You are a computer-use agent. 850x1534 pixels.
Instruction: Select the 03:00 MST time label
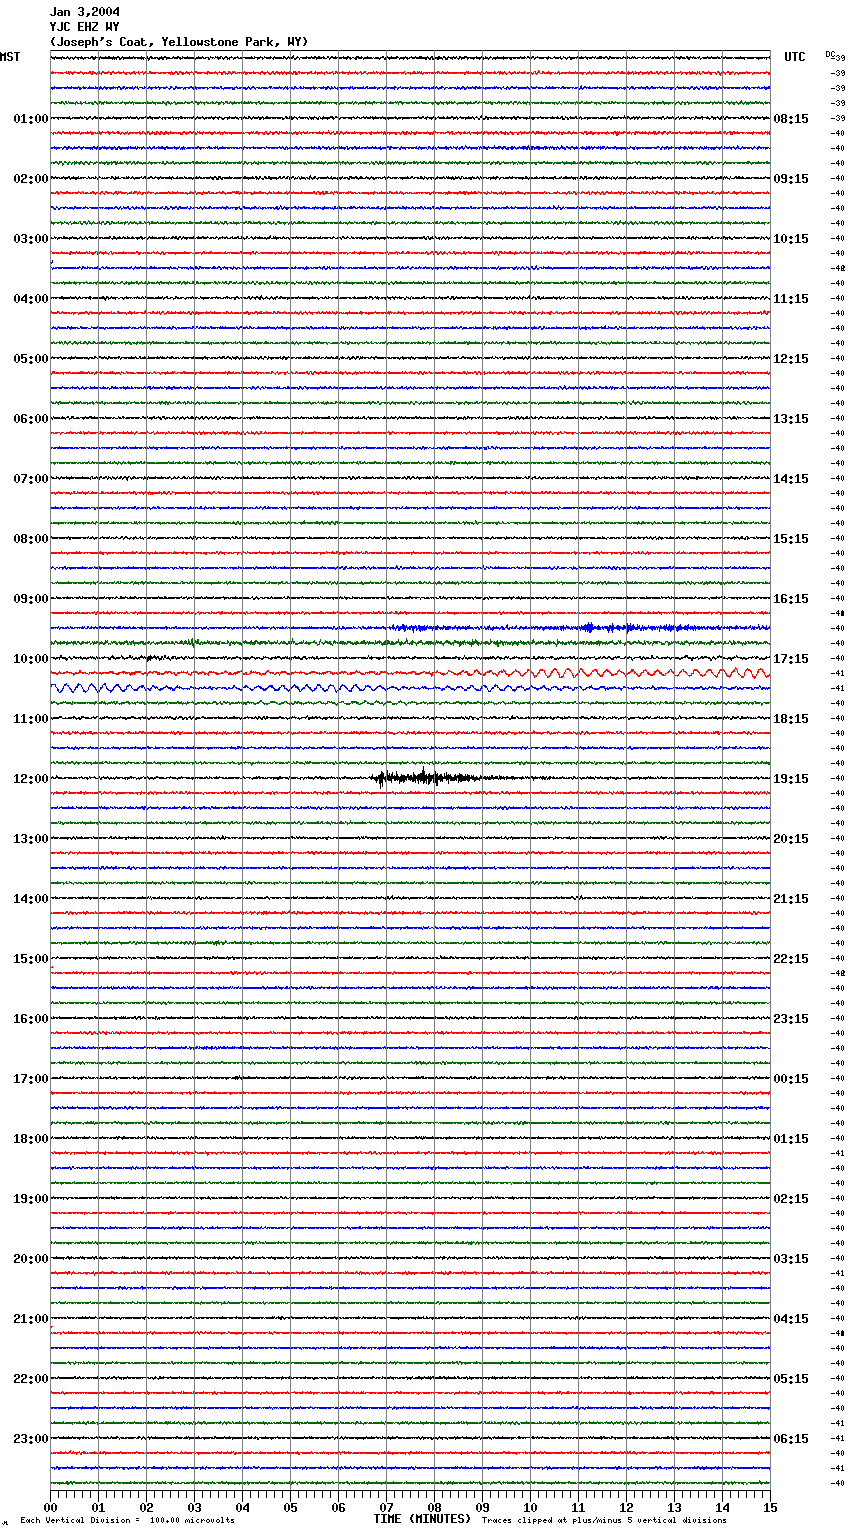click(x=31, y=239)
